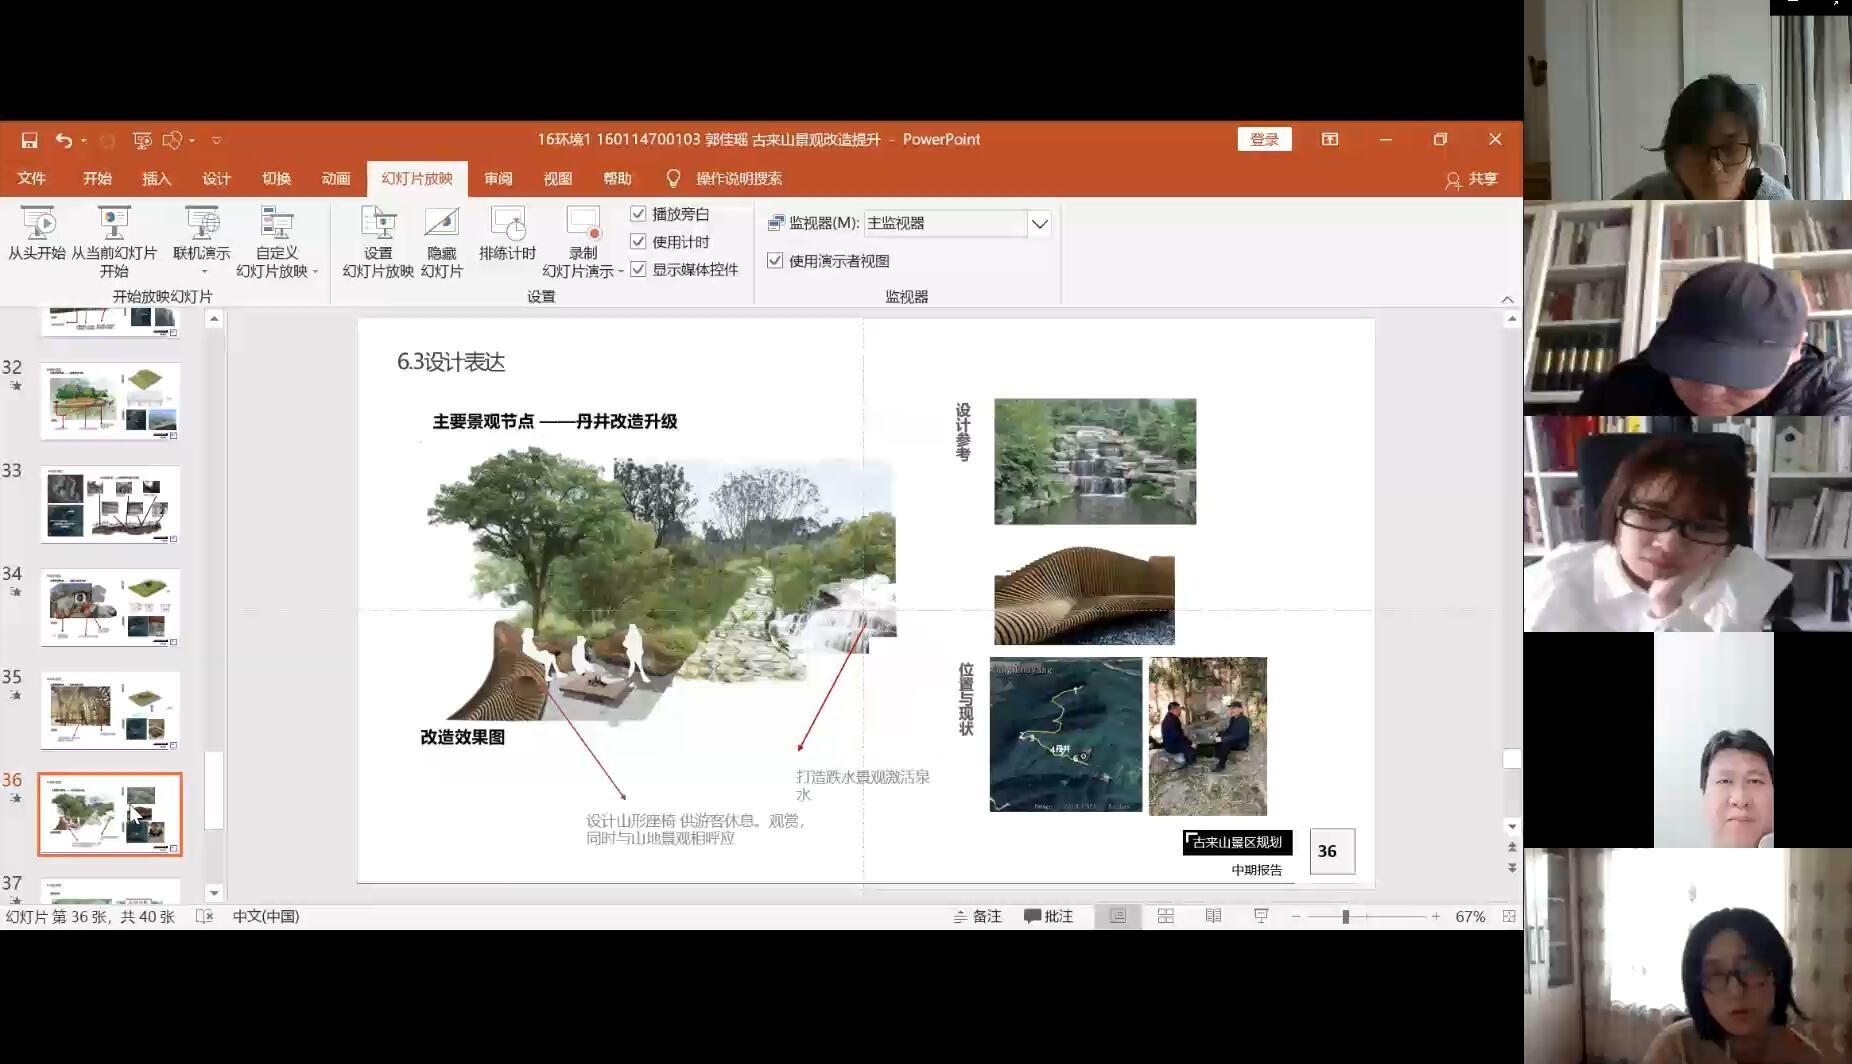
Task: Switch to Slide Sorter view
Action: pyautogui.click(x=1165, y=916)
